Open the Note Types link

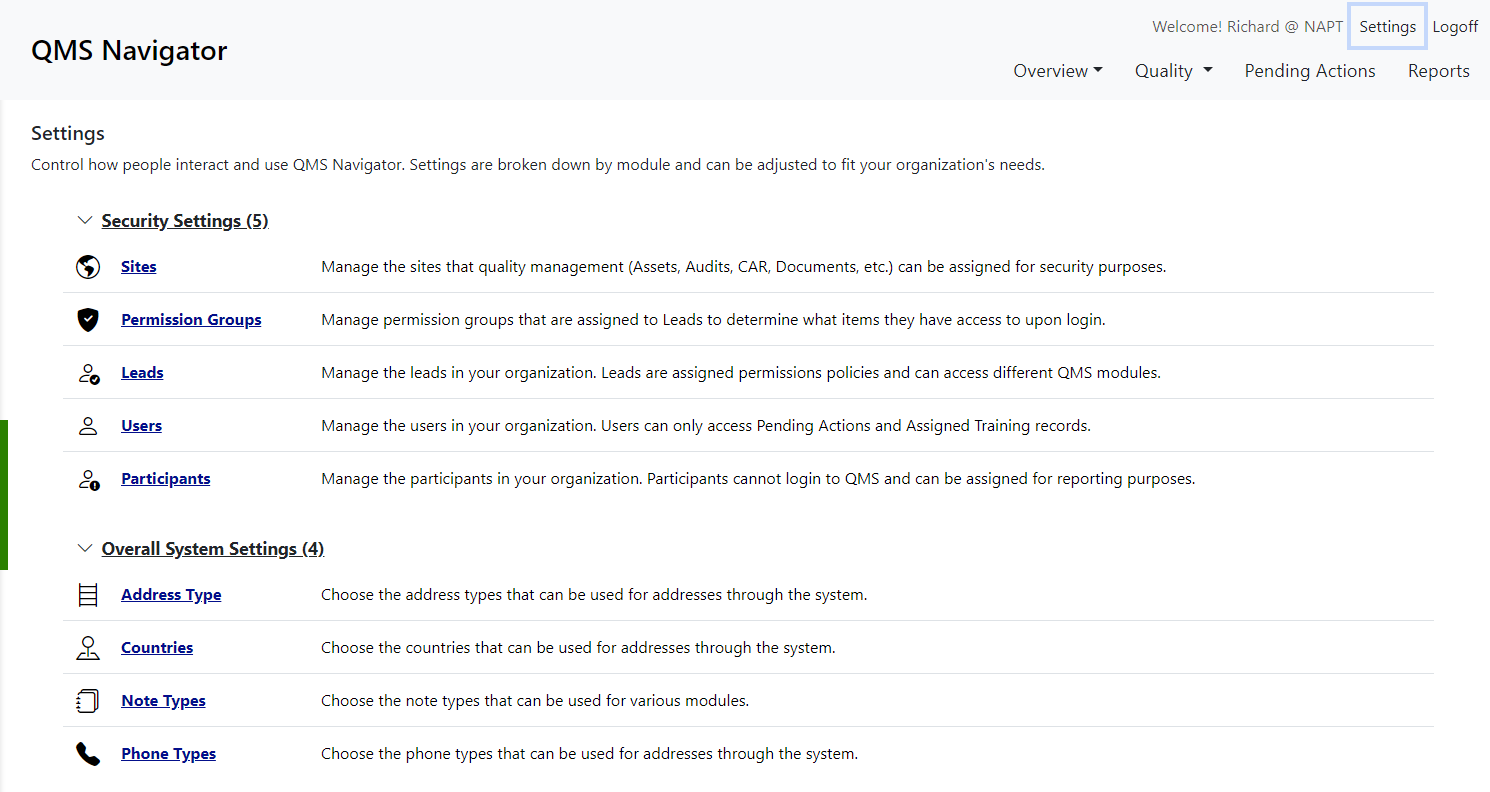(x=163, y=701)
